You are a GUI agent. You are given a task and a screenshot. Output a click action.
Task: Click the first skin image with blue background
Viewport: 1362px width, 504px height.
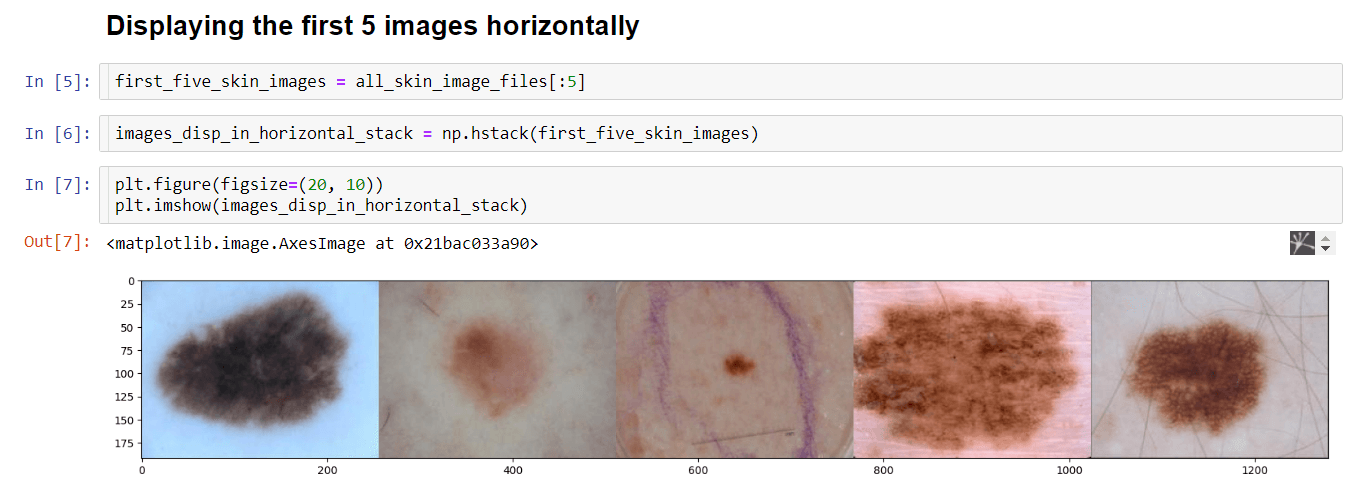(260, 369)
